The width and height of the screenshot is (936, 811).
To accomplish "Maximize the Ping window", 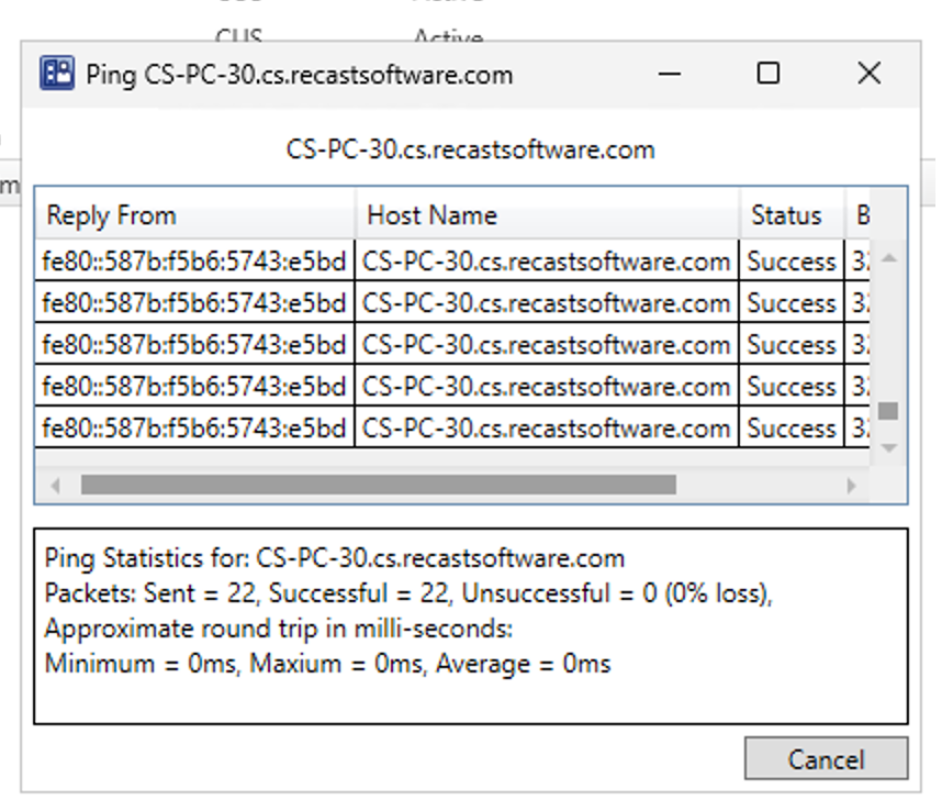I will click(x=768, y=74).
